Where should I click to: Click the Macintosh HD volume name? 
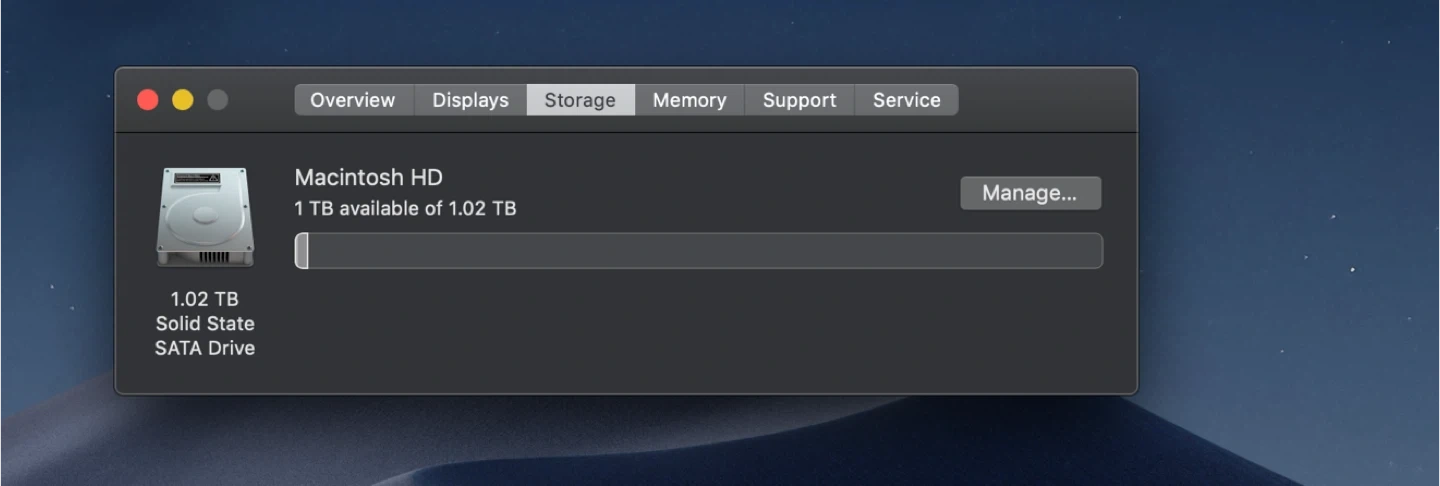point(368,178)
